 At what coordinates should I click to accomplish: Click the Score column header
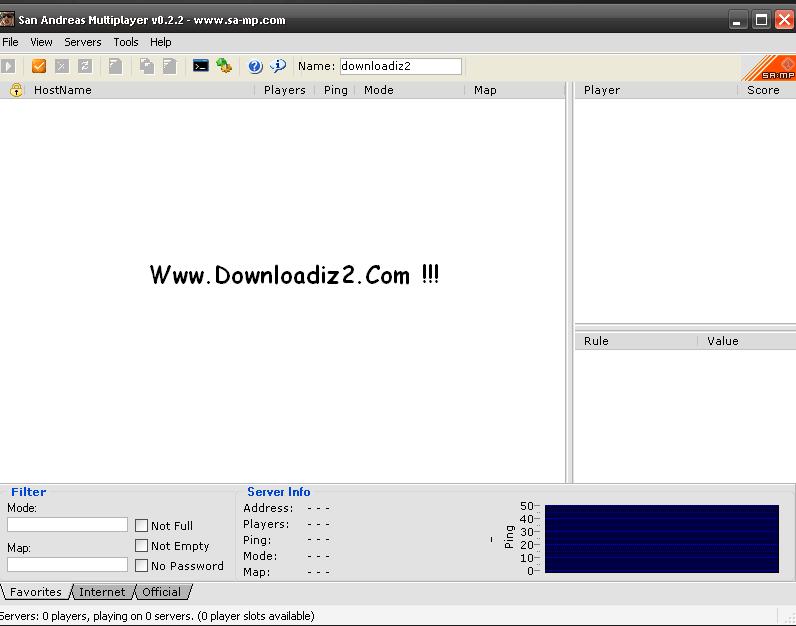[767, 90]
